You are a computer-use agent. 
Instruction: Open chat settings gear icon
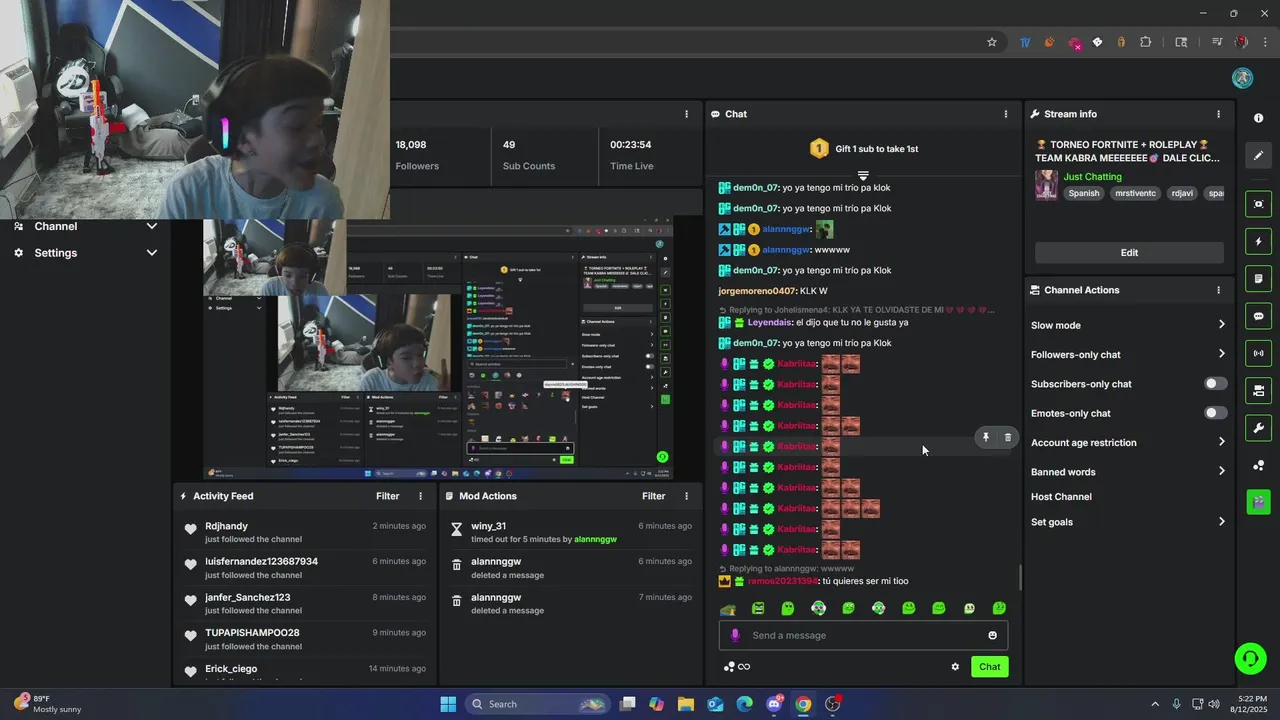pyautogui.click(x=955, y=667)
